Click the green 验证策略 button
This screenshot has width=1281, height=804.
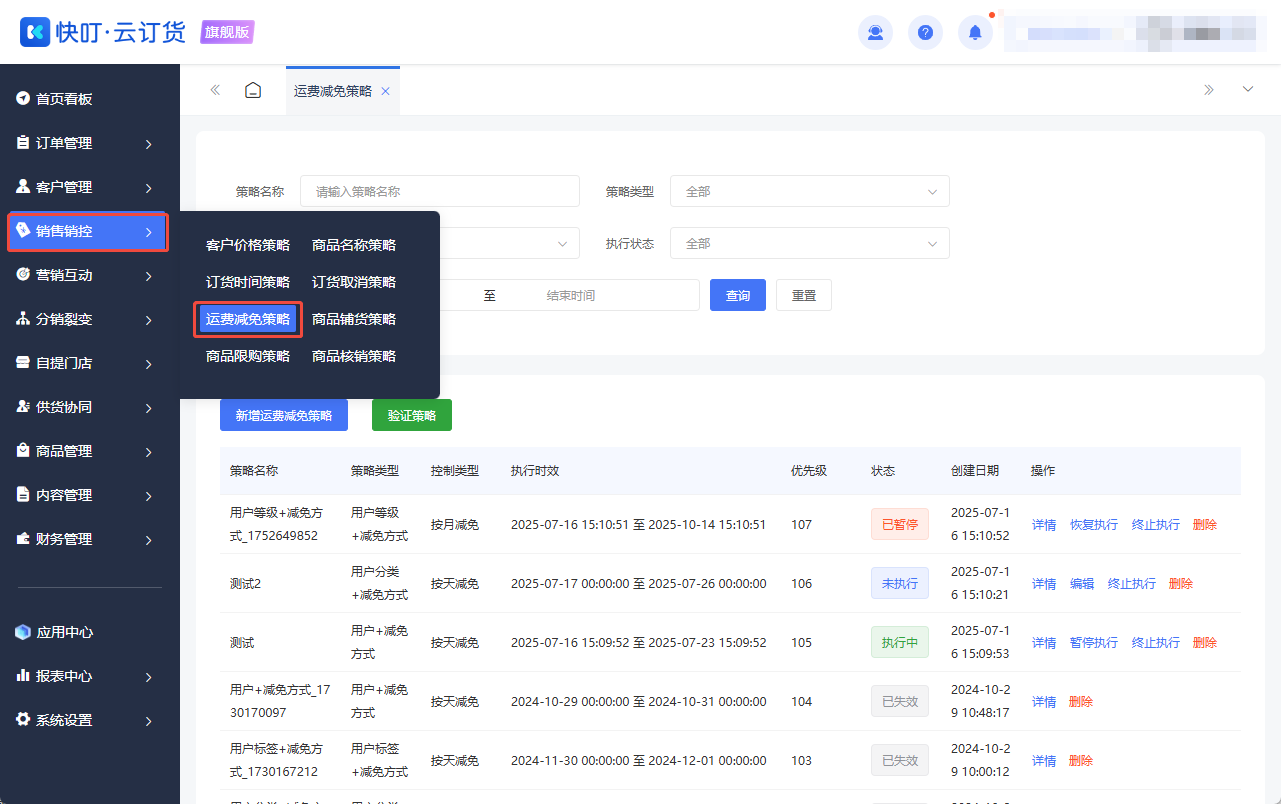tap(412, 415)
